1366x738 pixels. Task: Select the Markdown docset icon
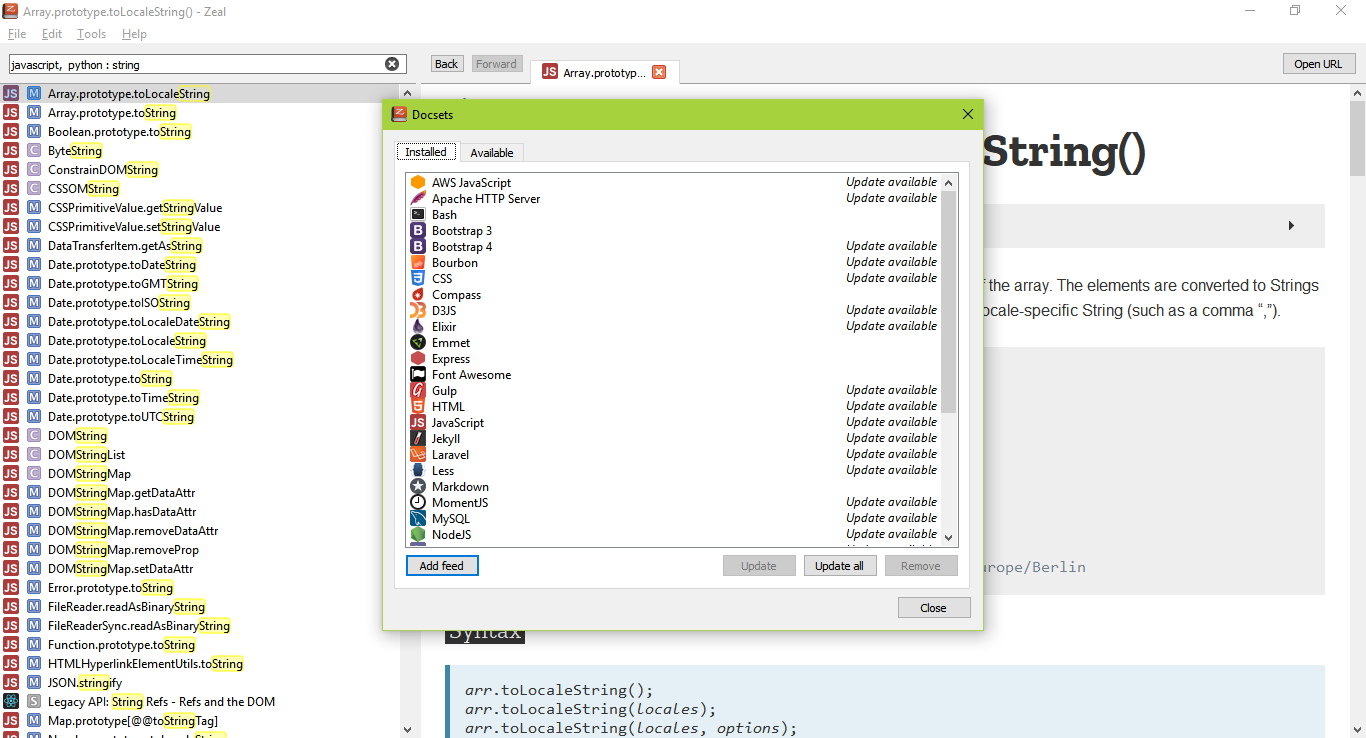pos(418,487)
